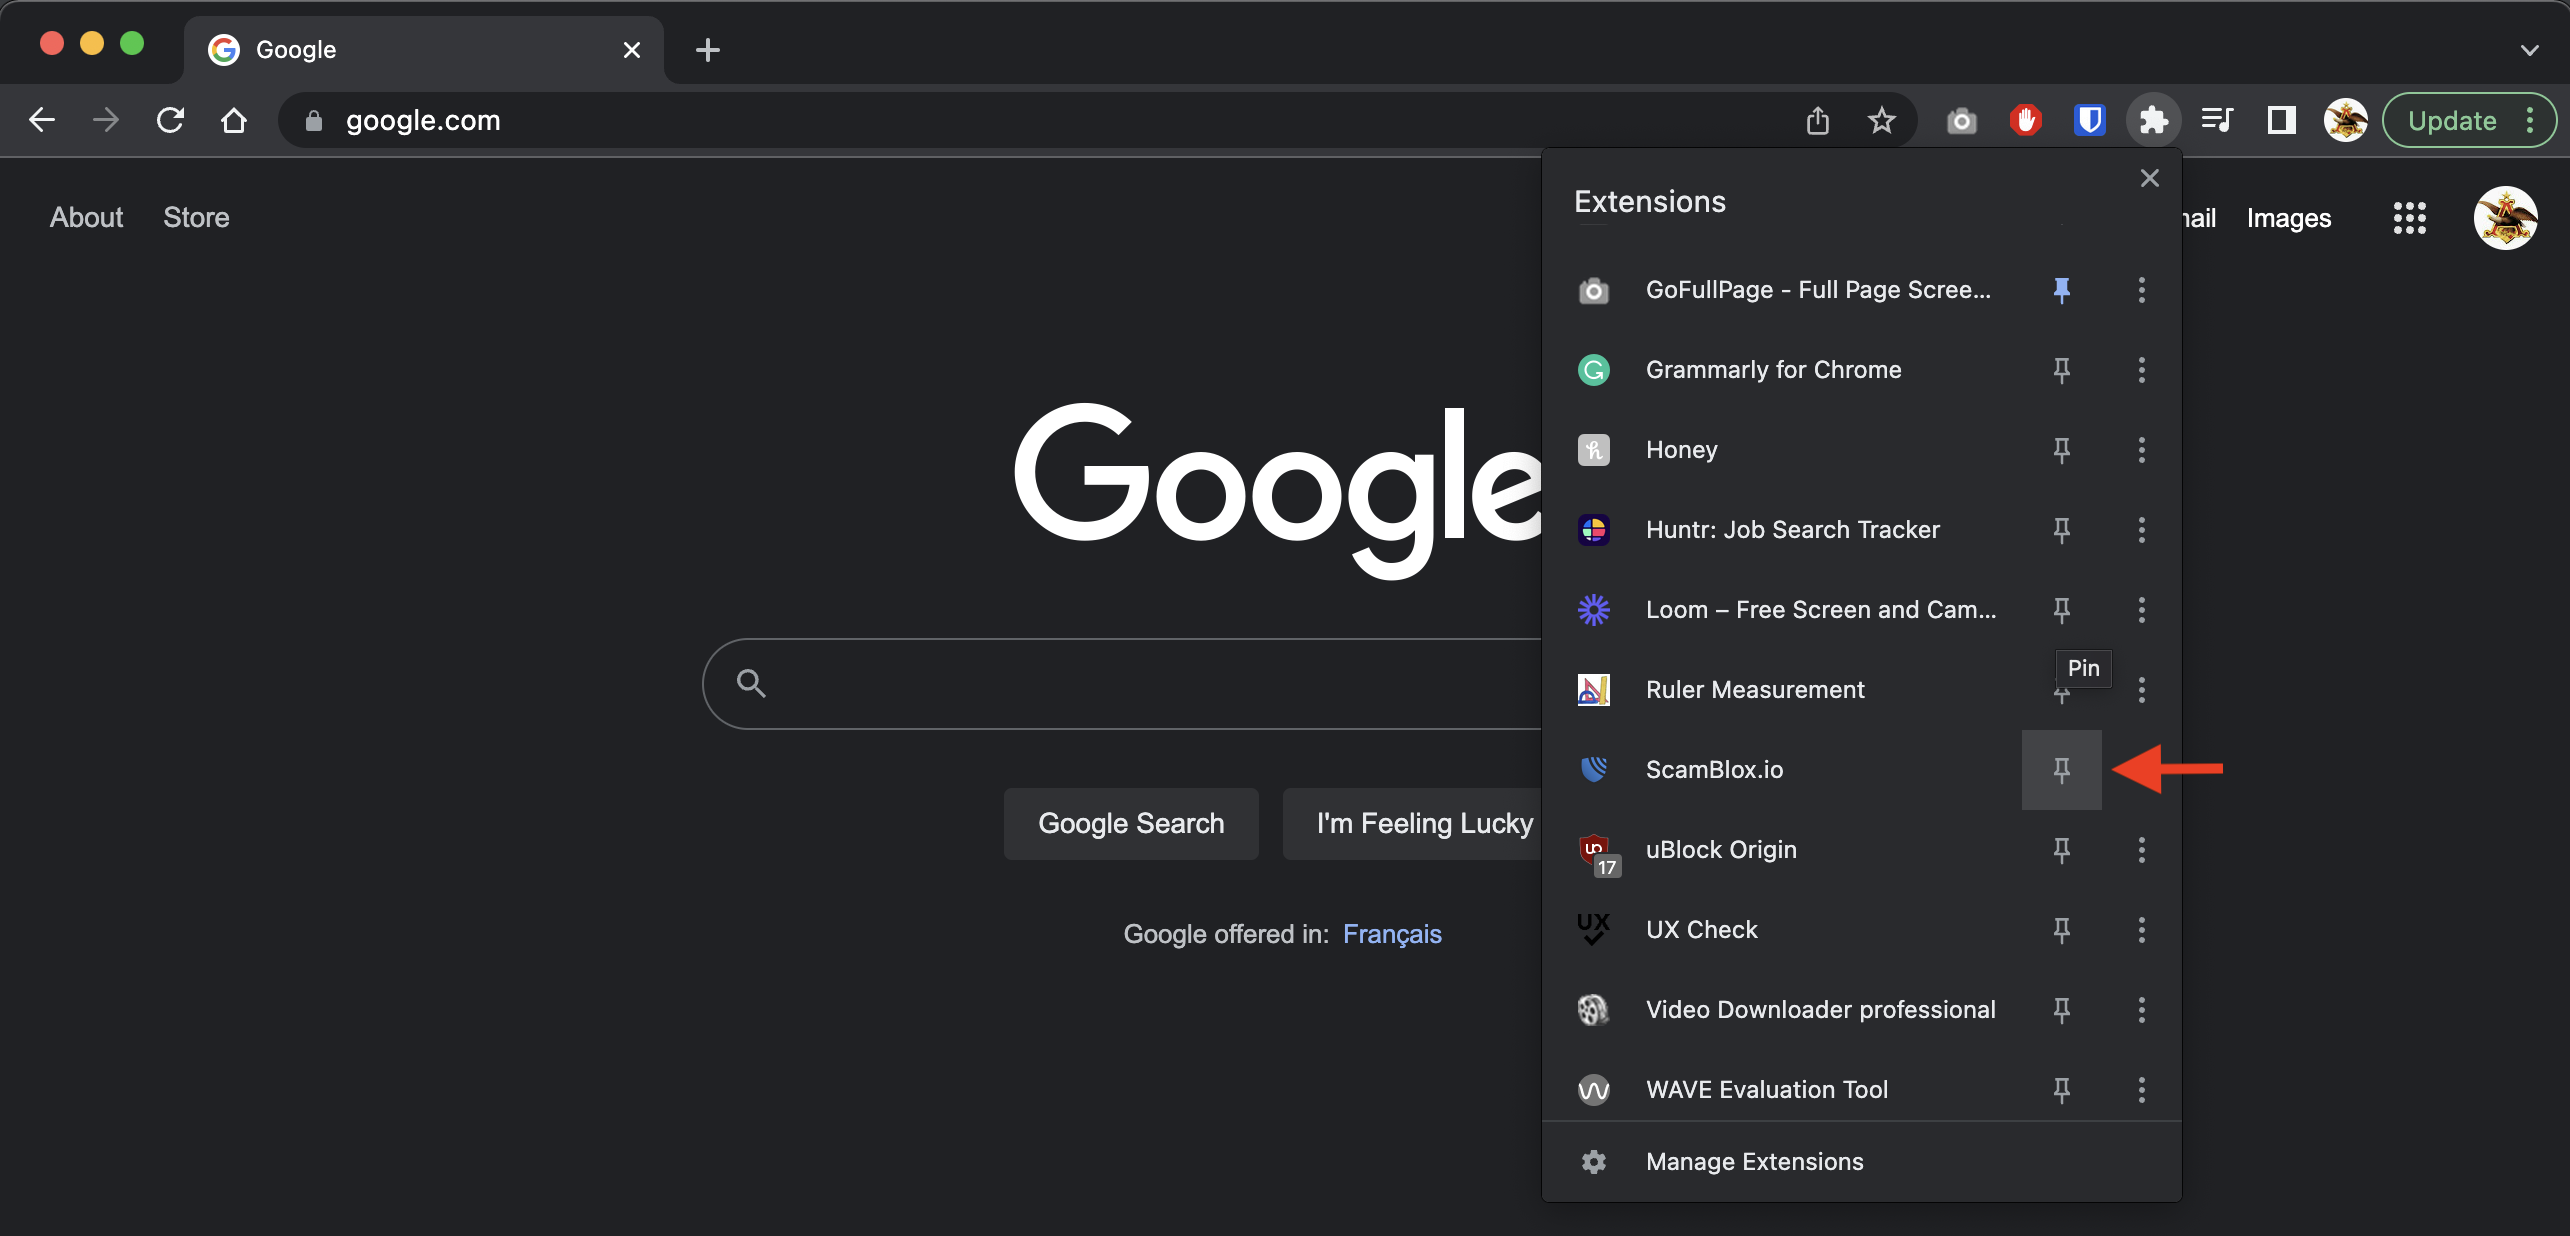
Task: Open GoFullPage camera icon in toolbar
Action: coord(1962,121)
